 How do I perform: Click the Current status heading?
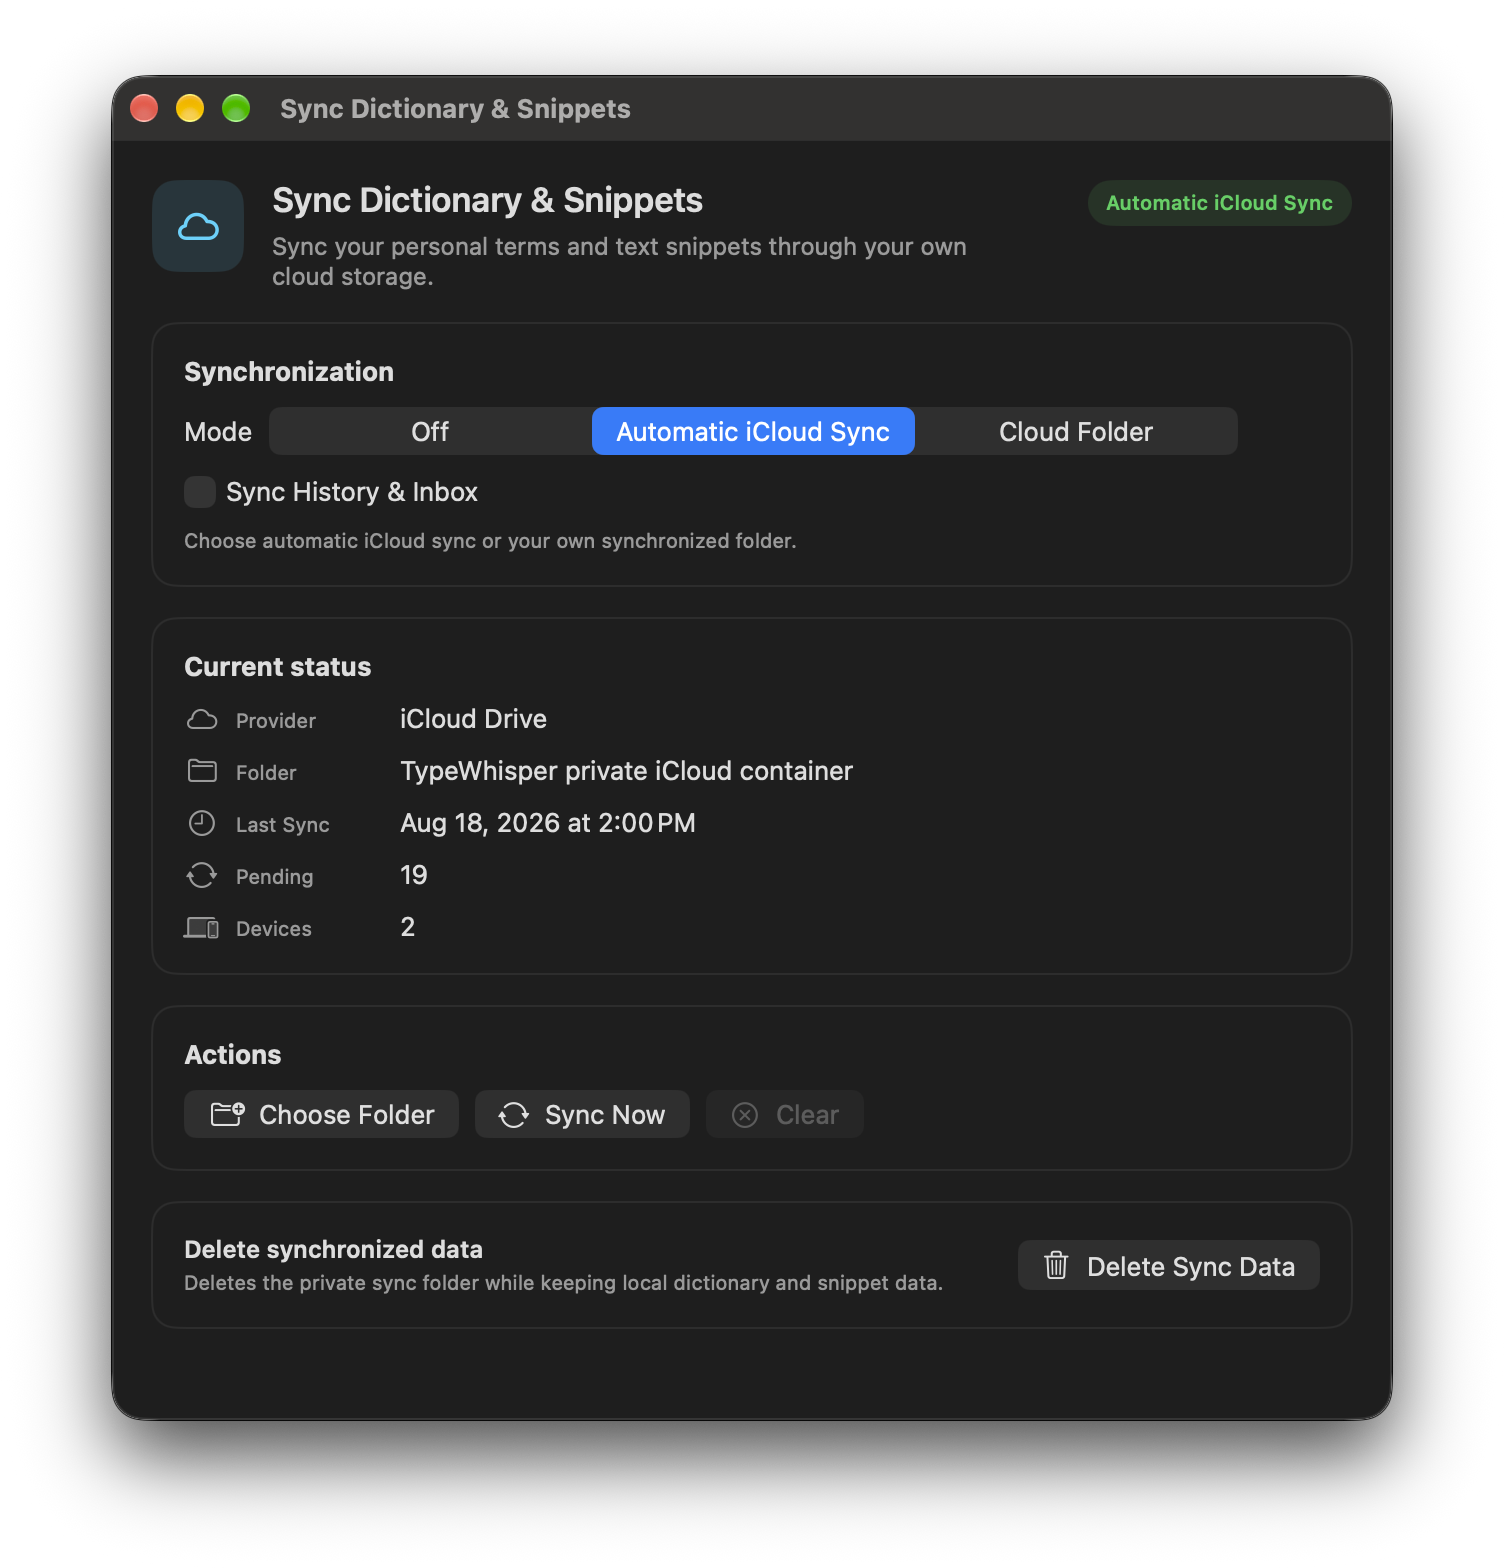pos(278,667)
